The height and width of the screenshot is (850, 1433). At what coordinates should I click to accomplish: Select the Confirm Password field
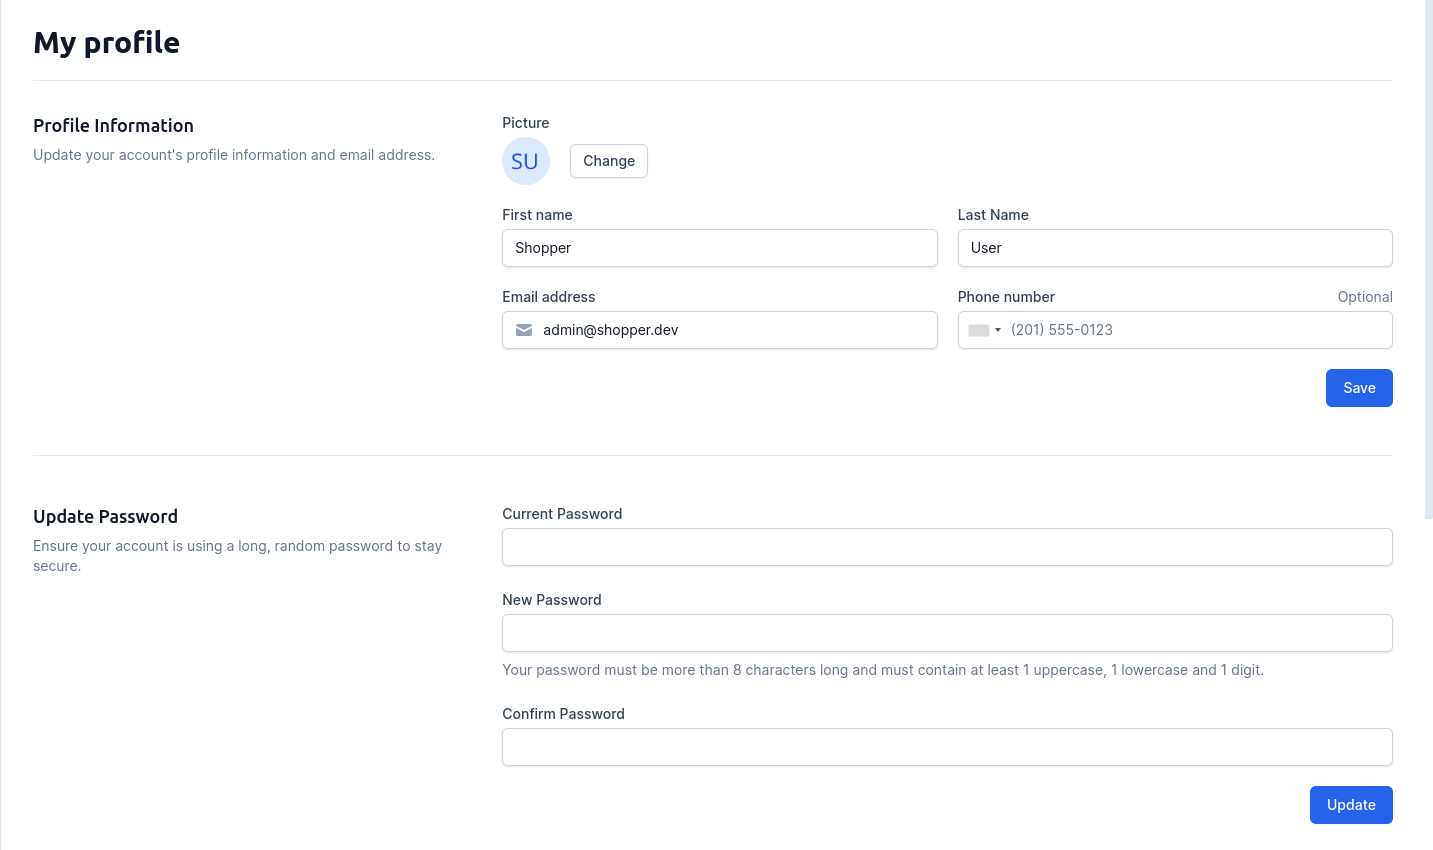pyautogui.click(x=946, y=747)
